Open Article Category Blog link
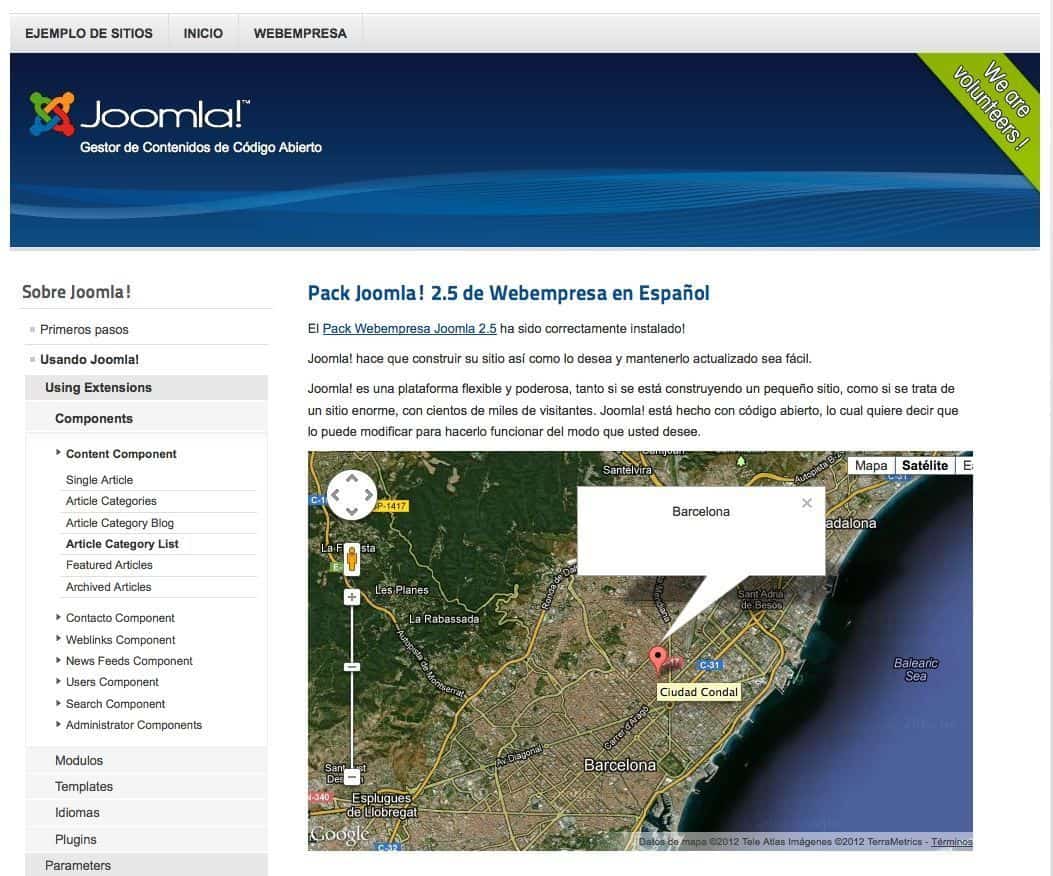The height and width of the screenshot is (876, 1053). (120, 523)
